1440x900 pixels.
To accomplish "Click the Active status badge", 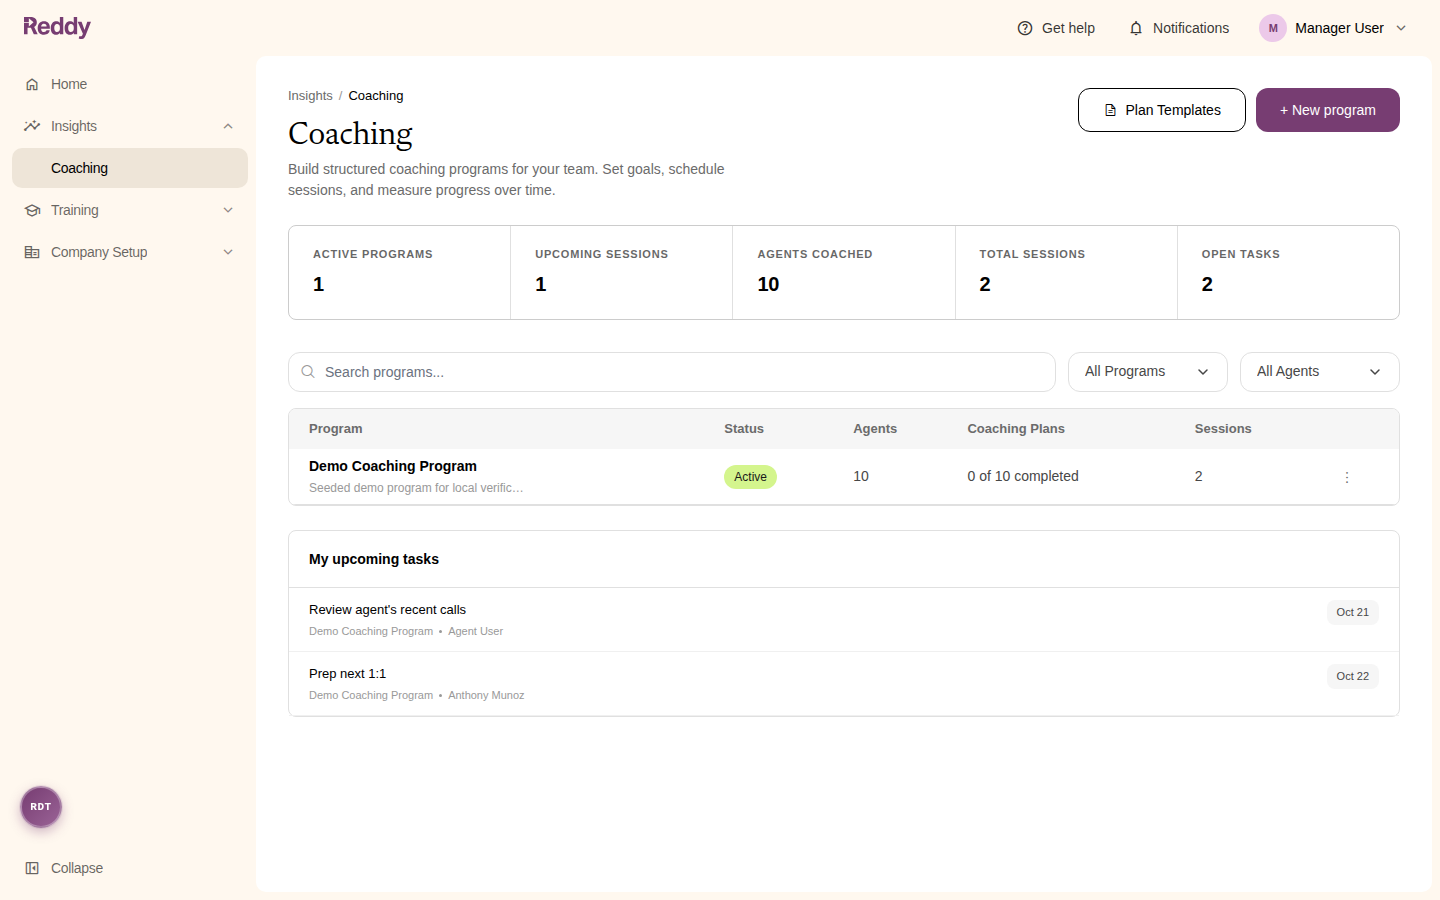I will 750,477.
